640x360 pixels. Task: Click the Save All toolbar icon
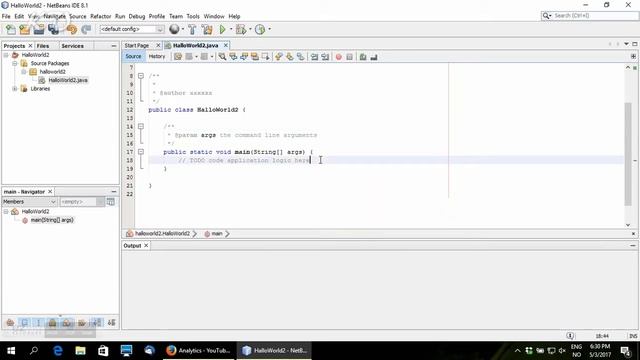[53, 29]
